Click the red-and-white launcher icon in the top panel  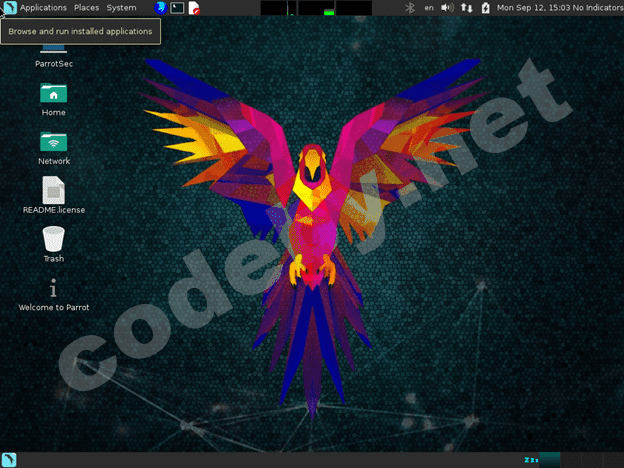[194, 8]
